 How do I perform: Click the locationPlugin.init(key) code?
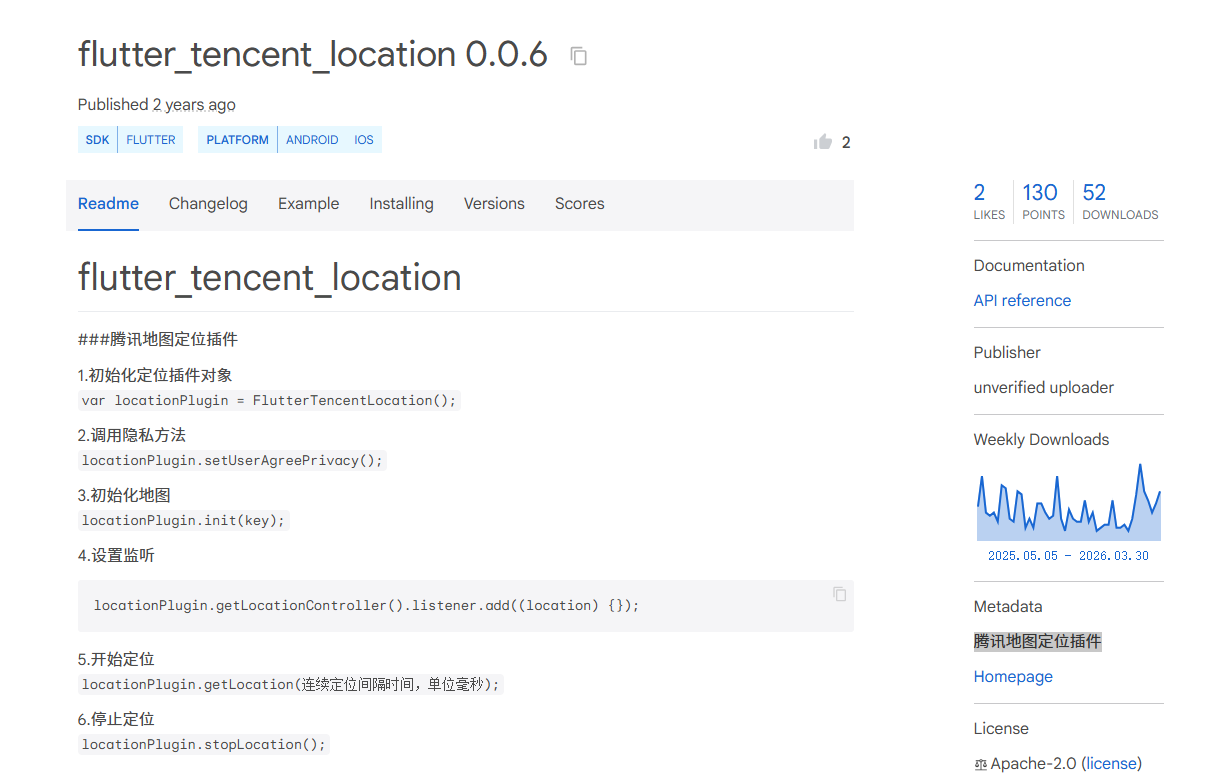[x=184, y=520]
